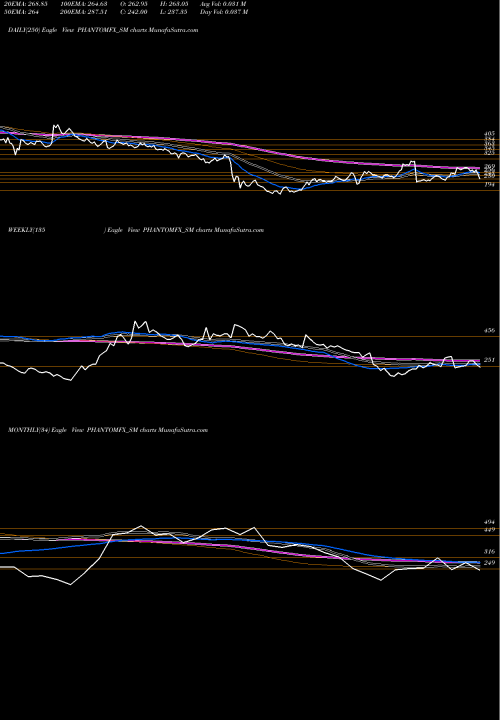Image resolution: width=500 pixels, height=720 pixels.
Task: Click the 494 price level on monthly chart
Action: [489, 522]
